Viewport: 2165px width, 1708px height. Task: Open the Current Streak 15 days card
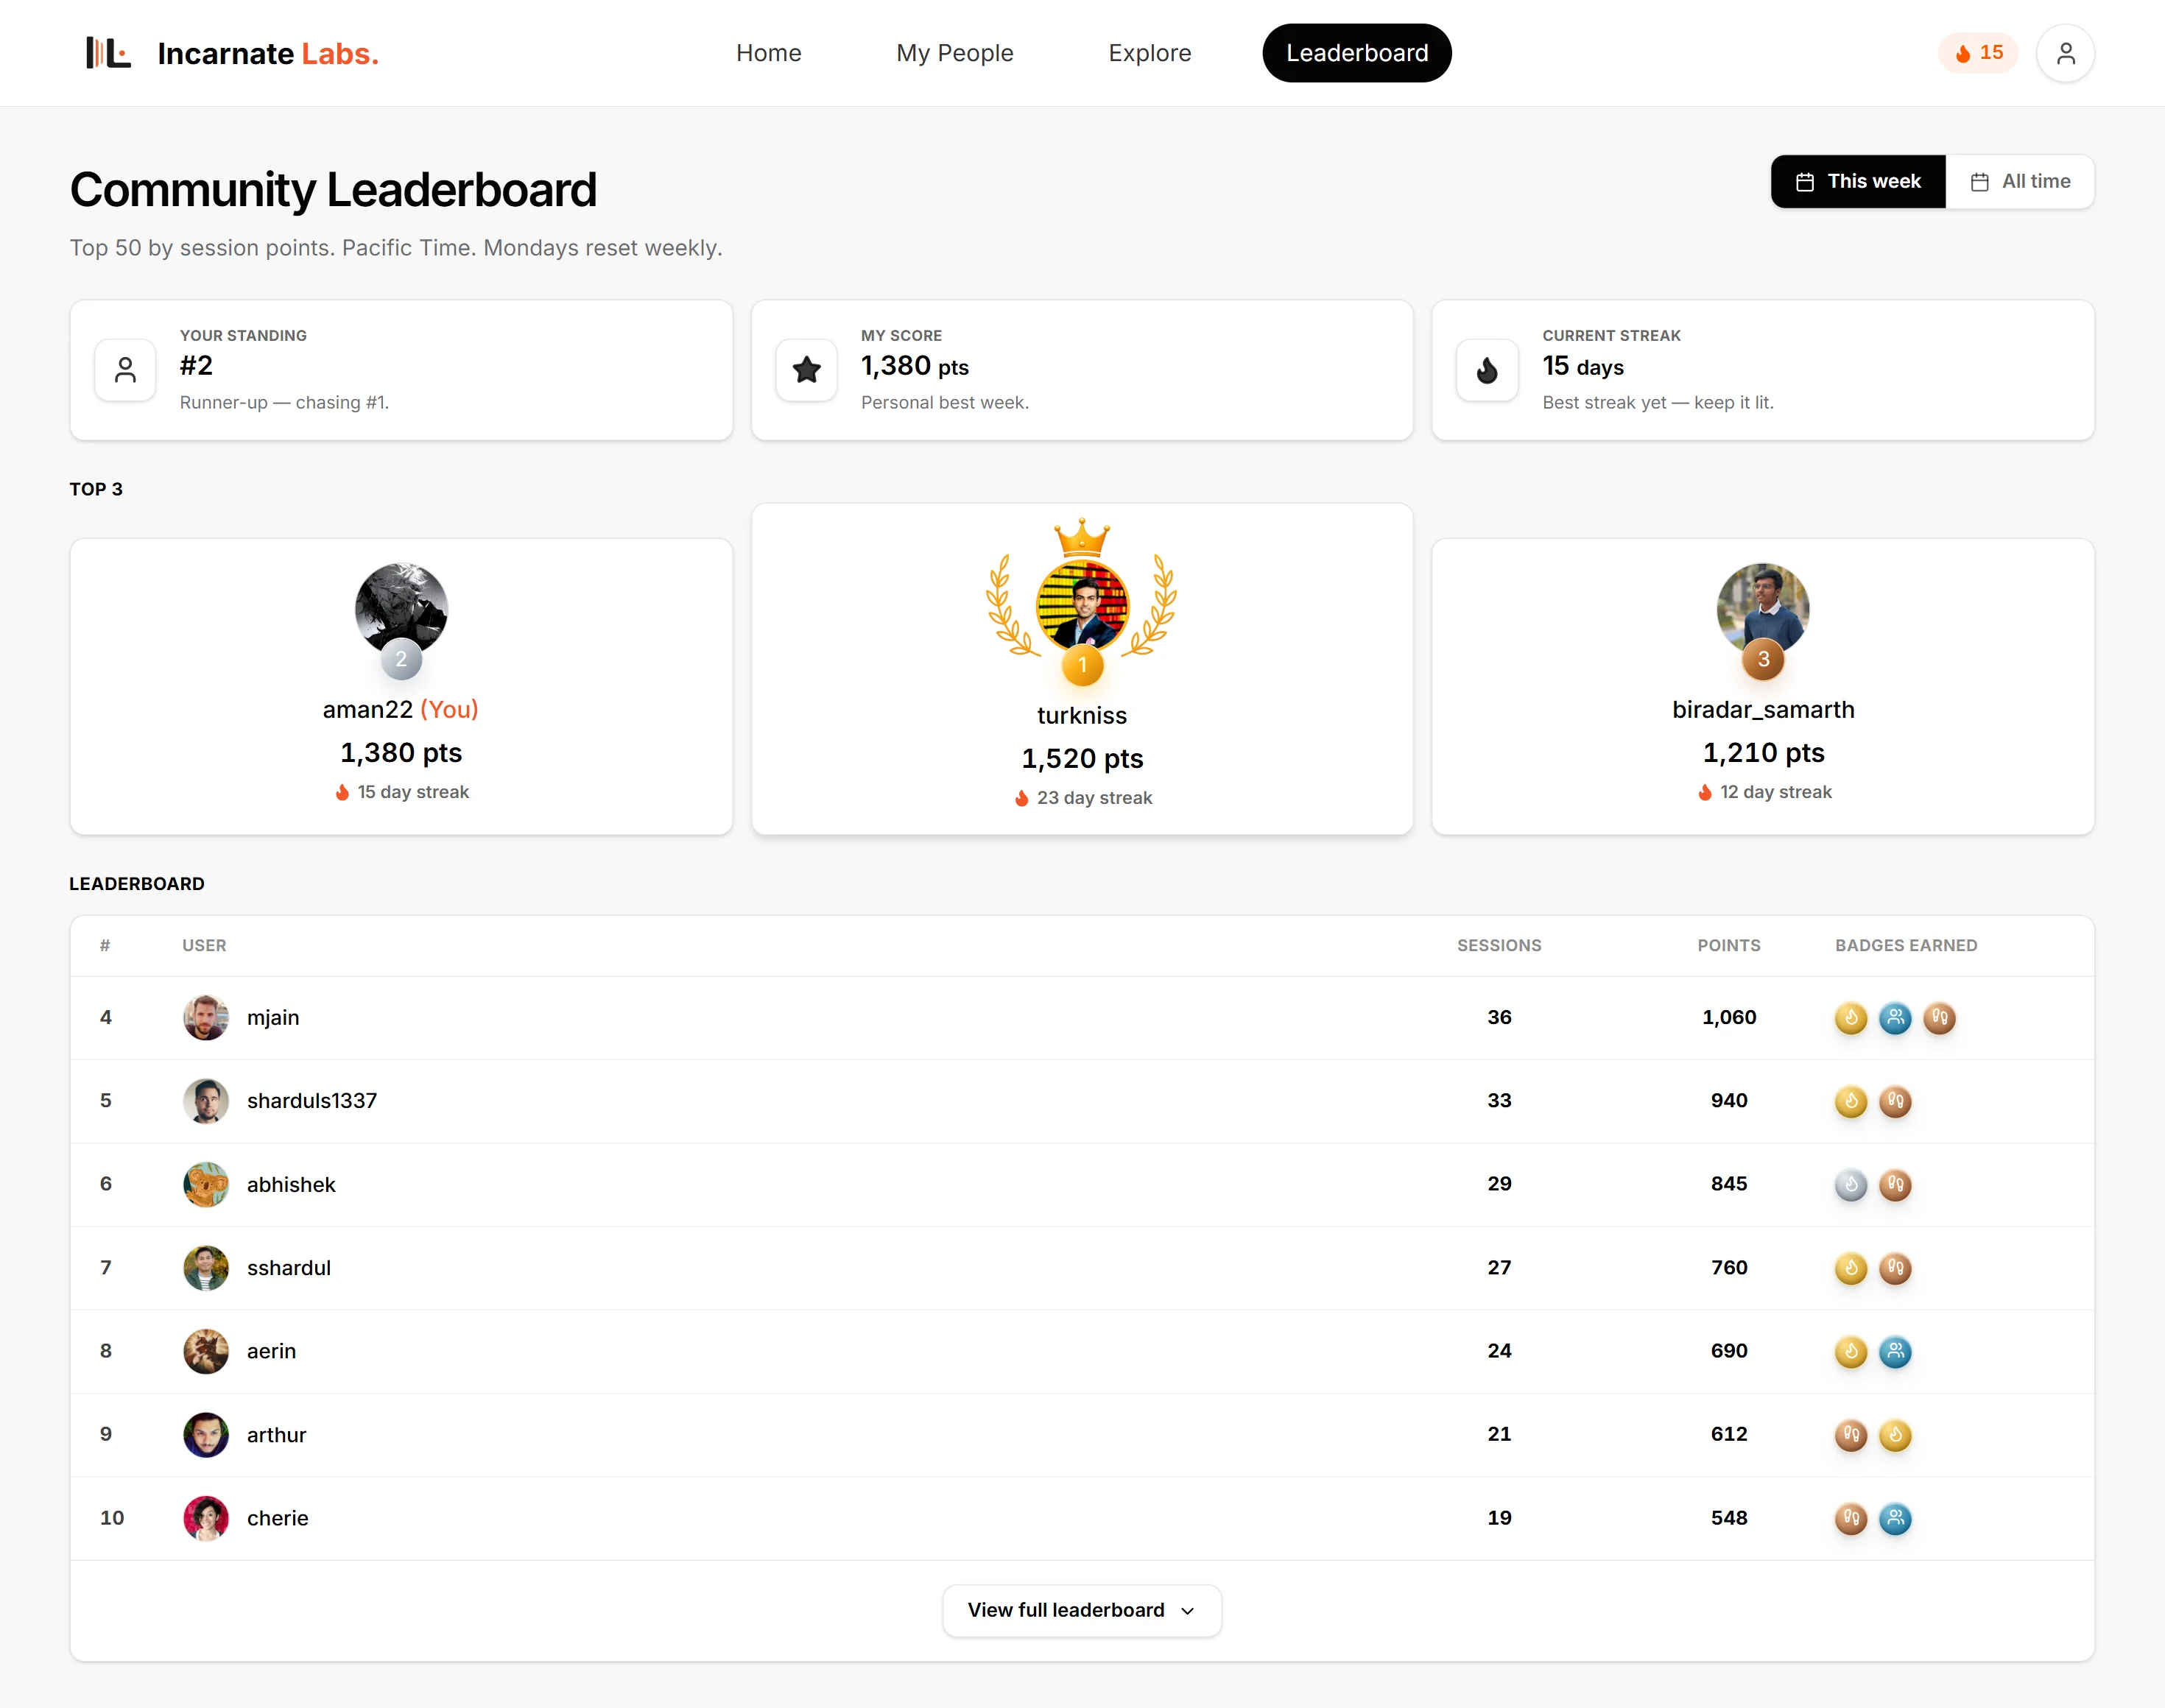(x=1763, y=370)
